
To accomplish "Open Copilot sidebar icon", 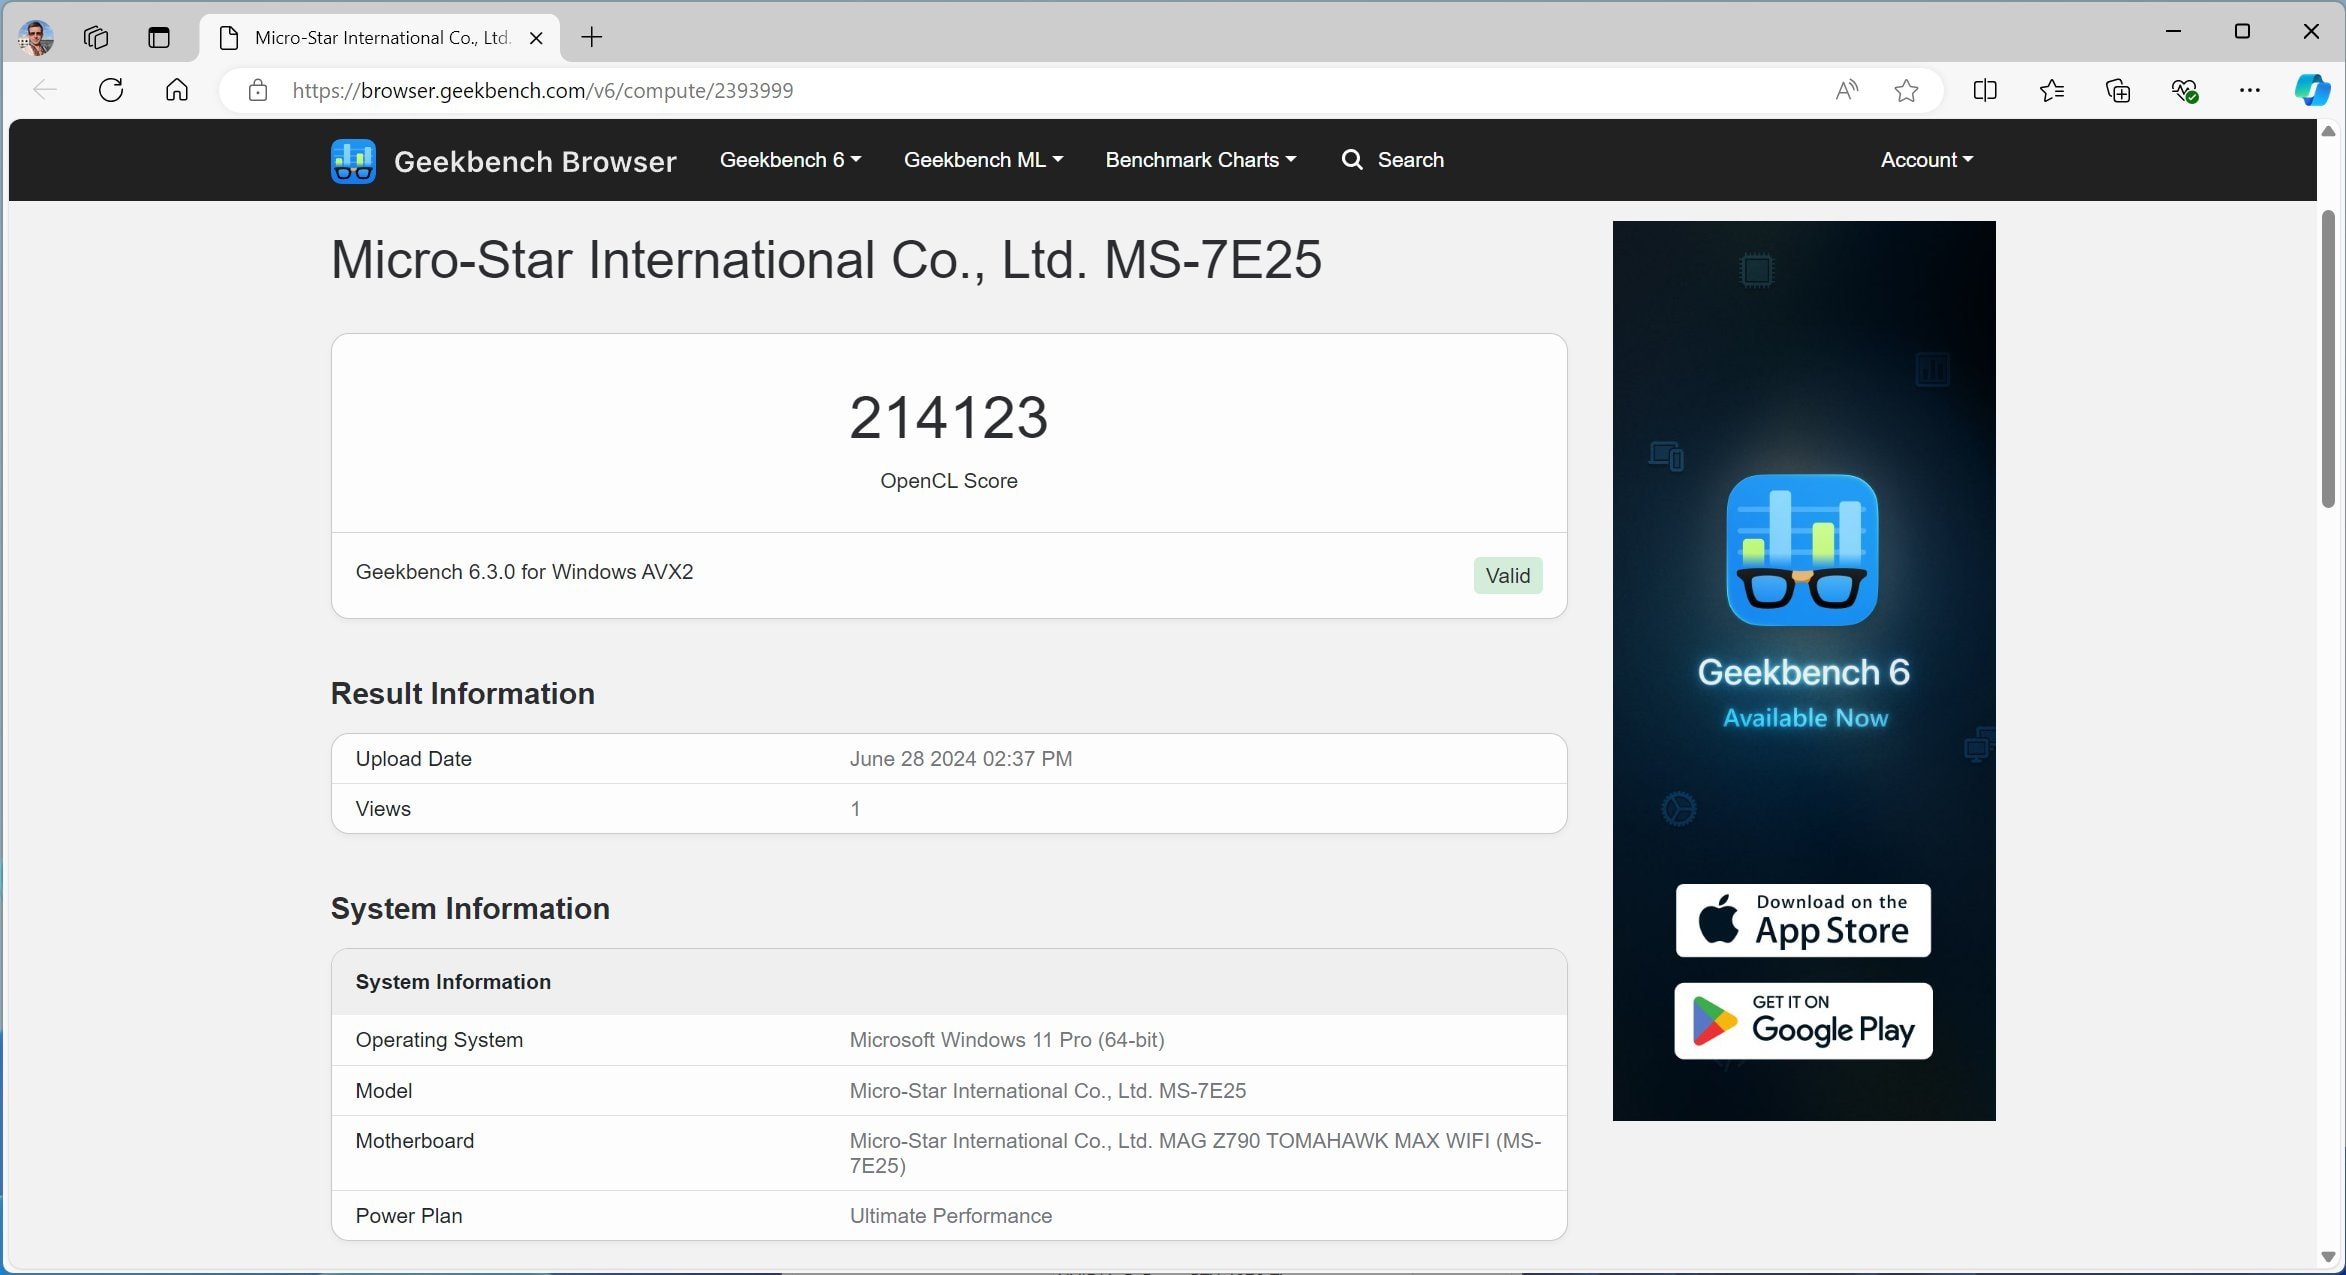I will tap(2312, 90).
